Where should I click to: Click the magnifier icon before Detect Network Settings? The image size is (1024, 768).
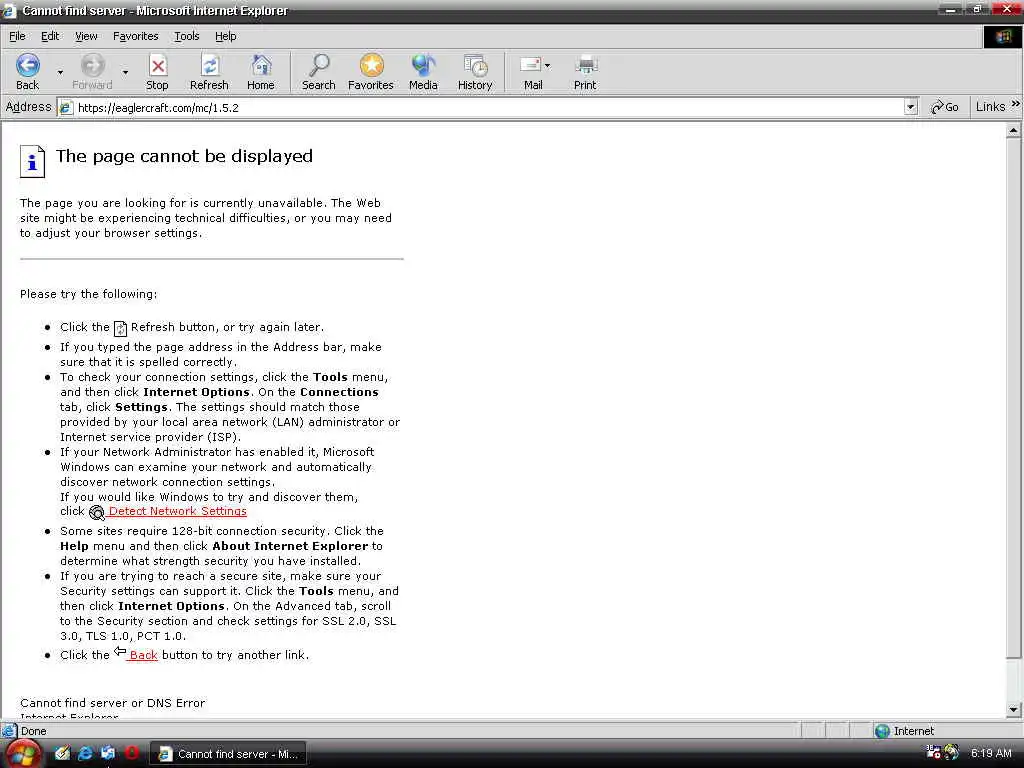tap(97, 513)
